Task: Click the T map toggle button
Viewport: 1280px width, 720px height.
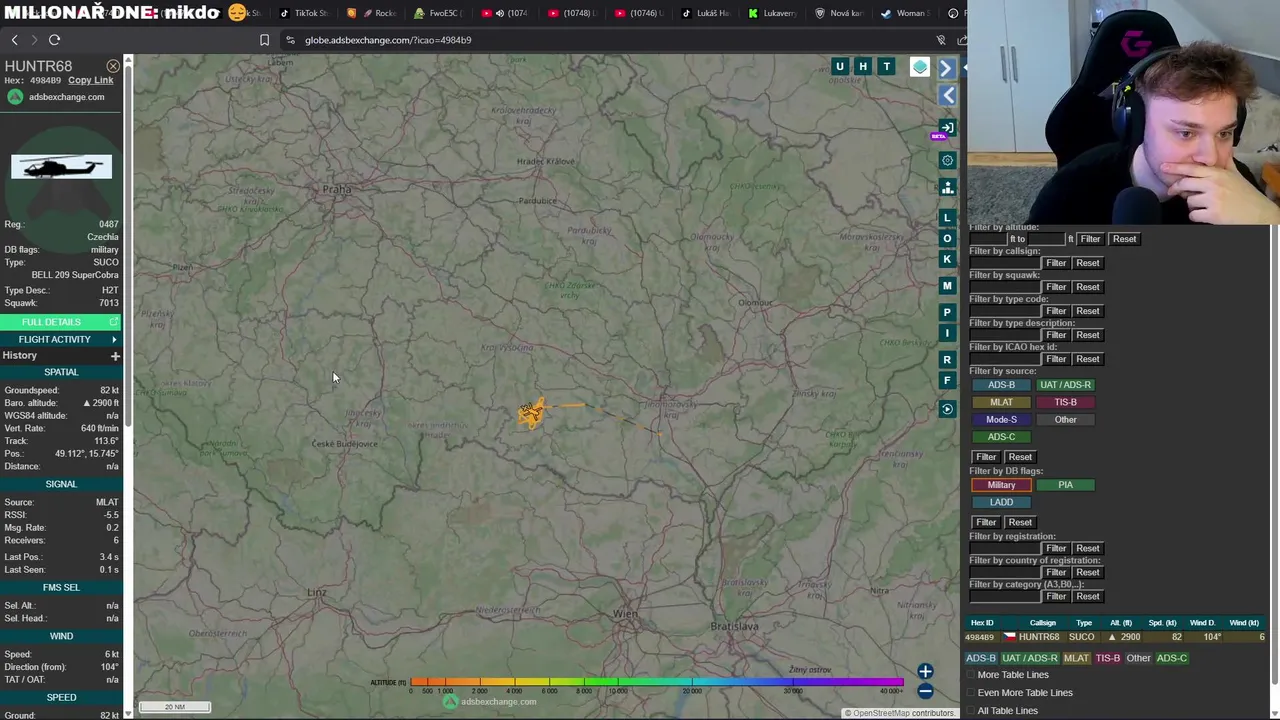Action: [x=886, y=67]
